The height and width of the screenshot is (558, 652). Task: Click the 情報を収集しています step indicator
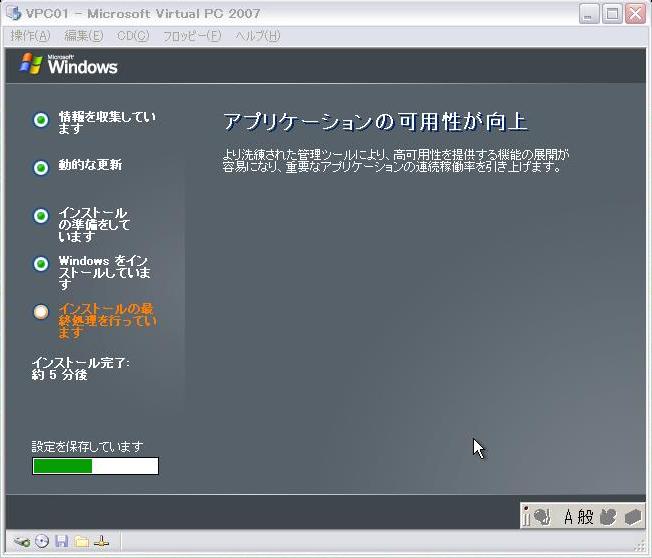click(x=41, y=120)
